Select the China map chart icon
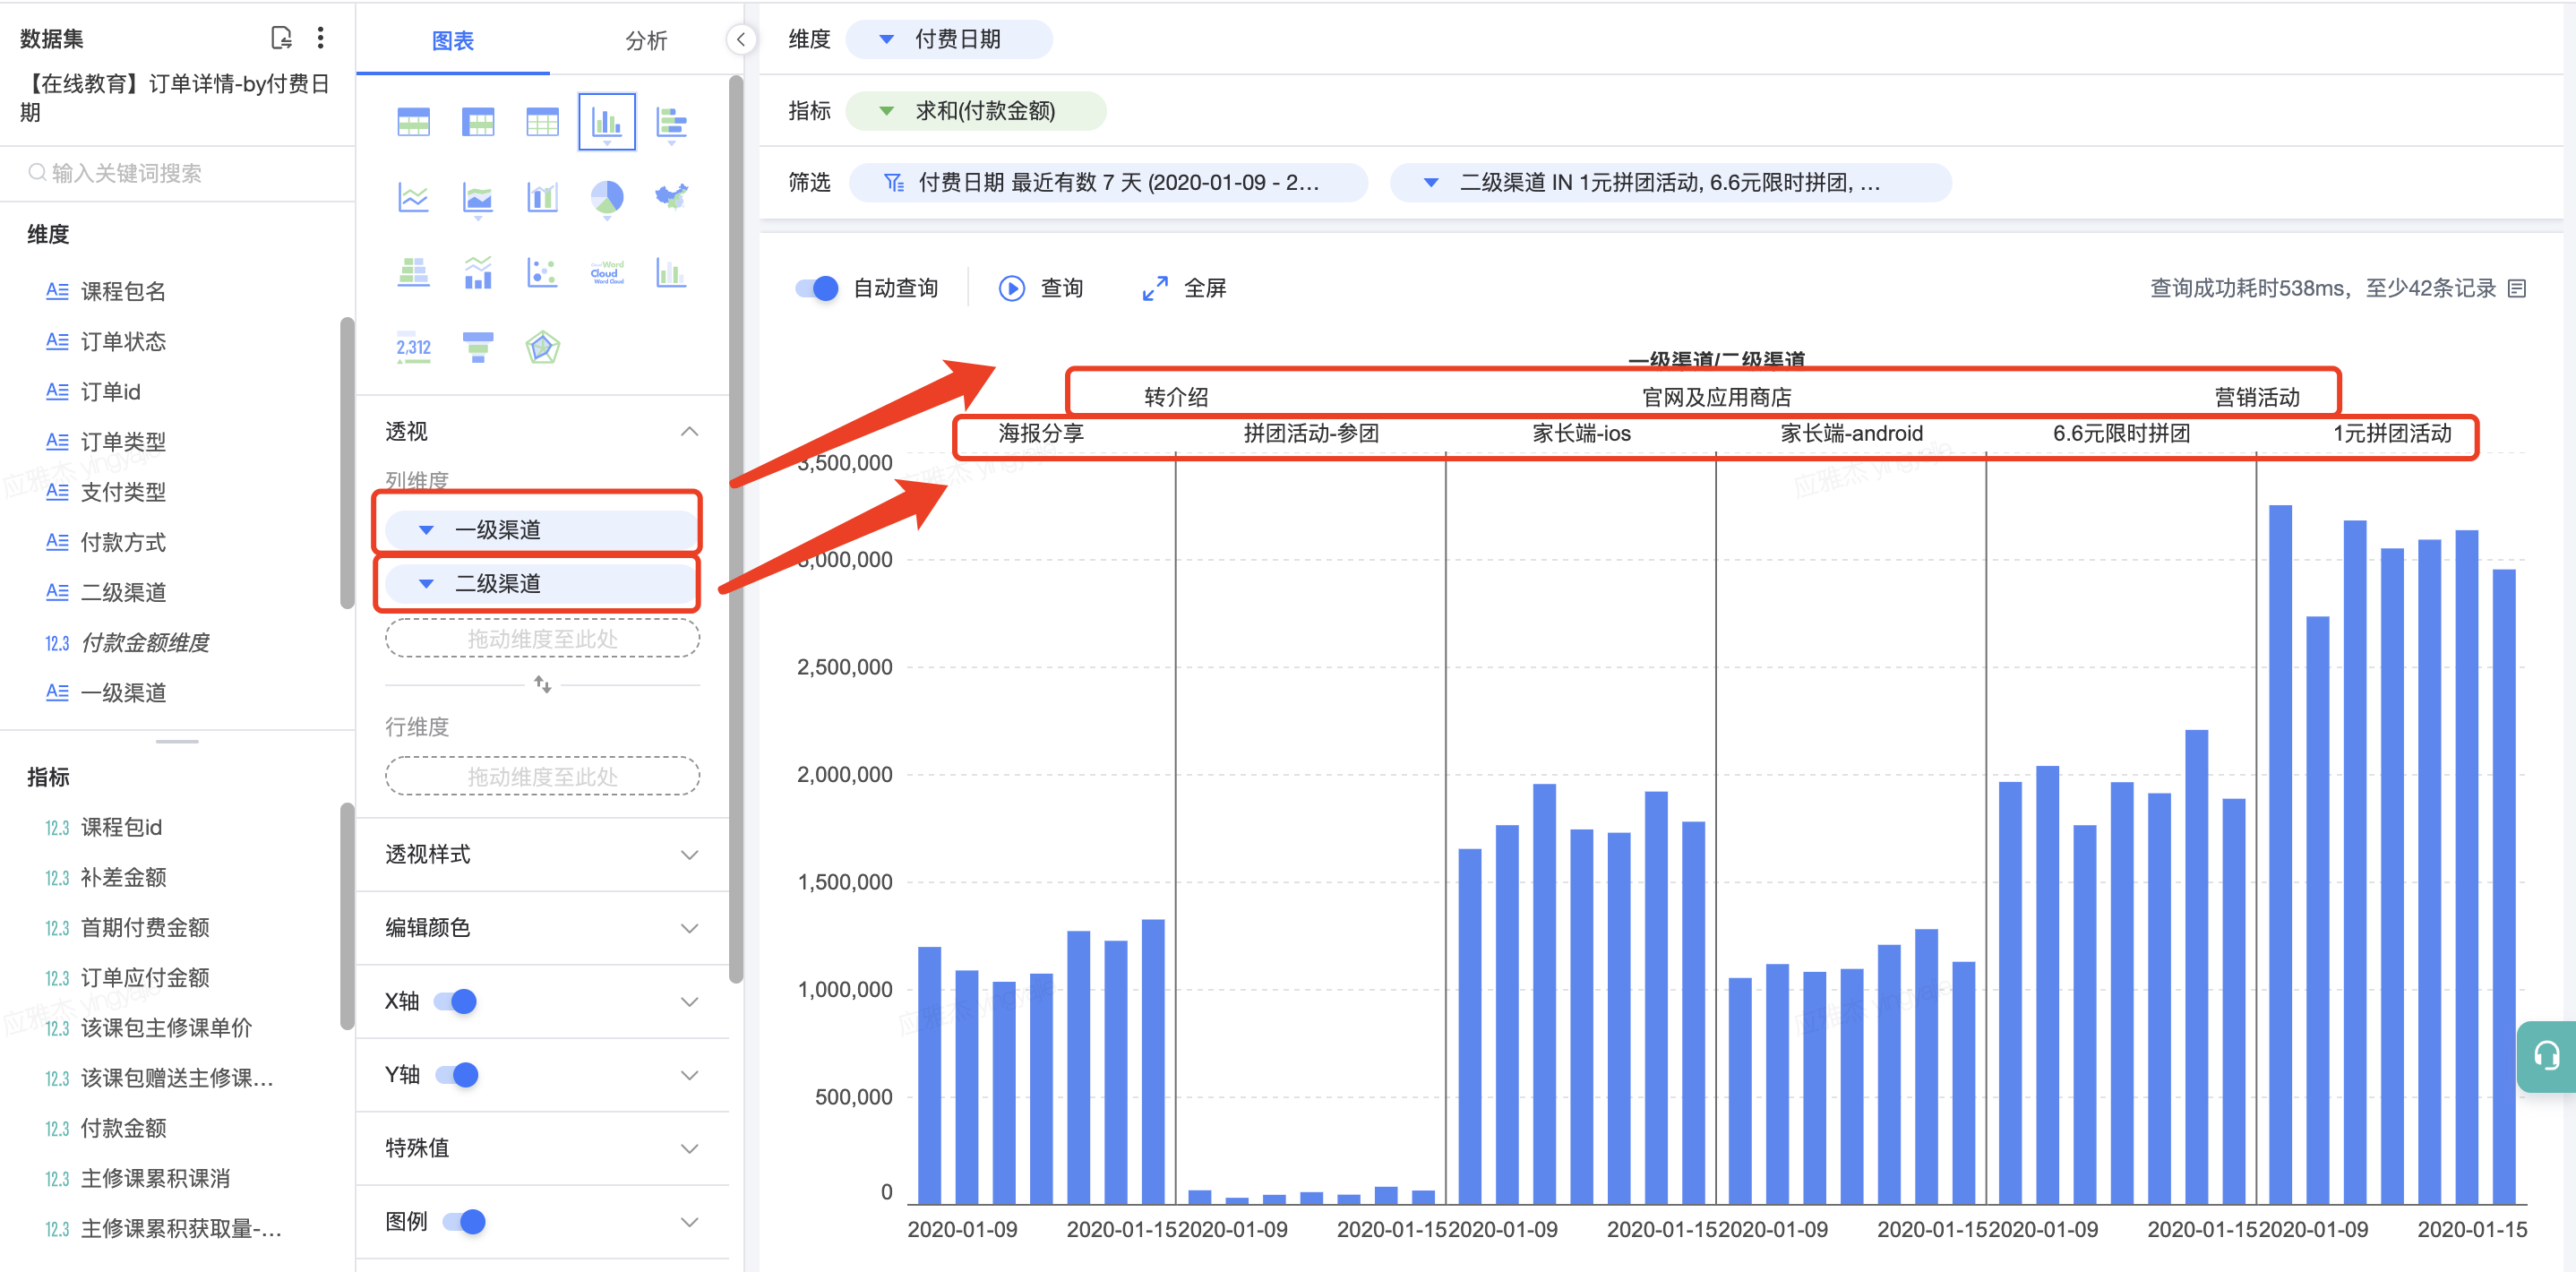Viewport: 2576px width, 1272px height. tap(671, 197)
